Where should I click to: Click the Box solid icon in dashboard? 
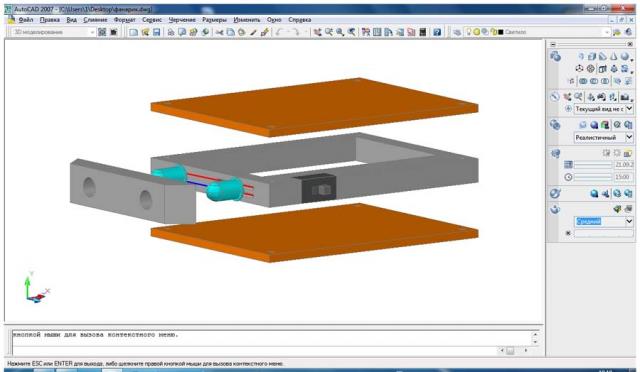point(592,57)
